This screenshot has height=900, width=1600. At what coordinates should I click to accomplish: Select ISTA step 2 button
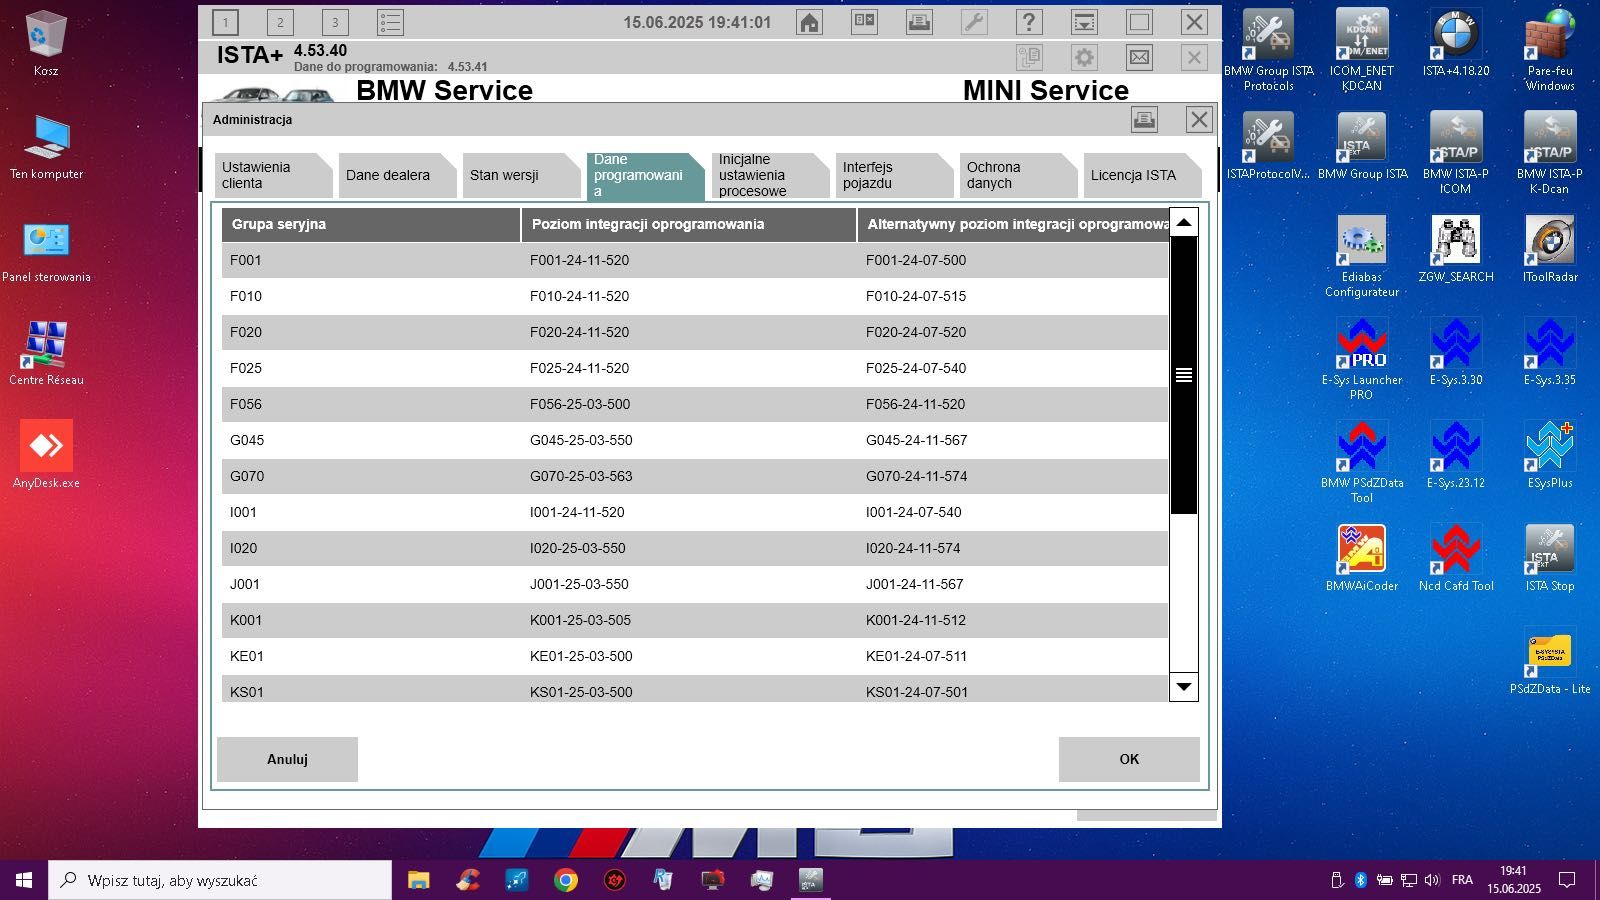280,22
